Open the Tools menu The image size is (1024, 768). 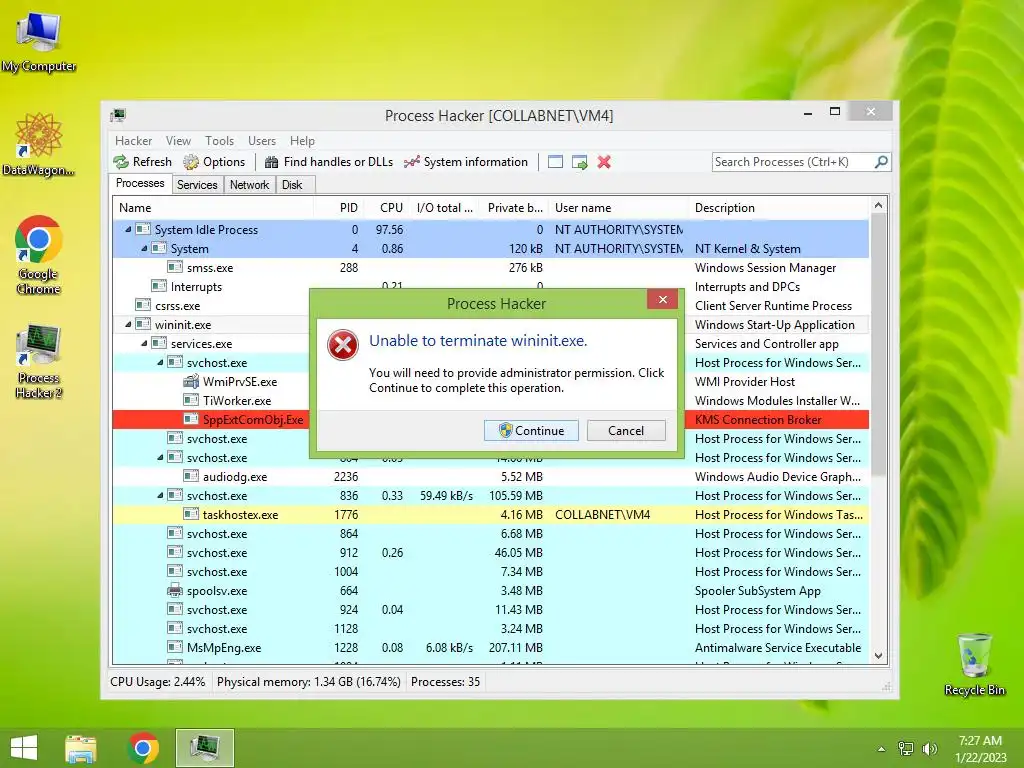tap(219, 140)
